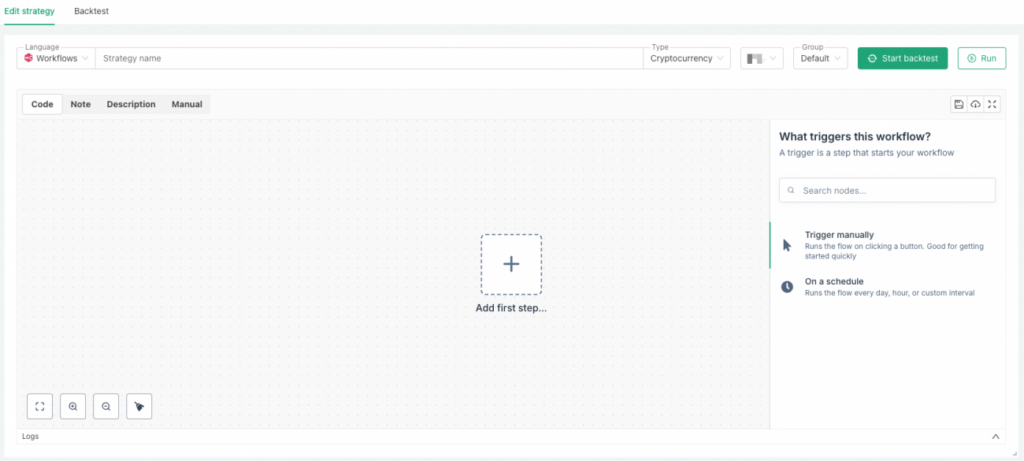Open the Type Cryptocurrency dropdown
1024x461 pixels.
[687, 59]
